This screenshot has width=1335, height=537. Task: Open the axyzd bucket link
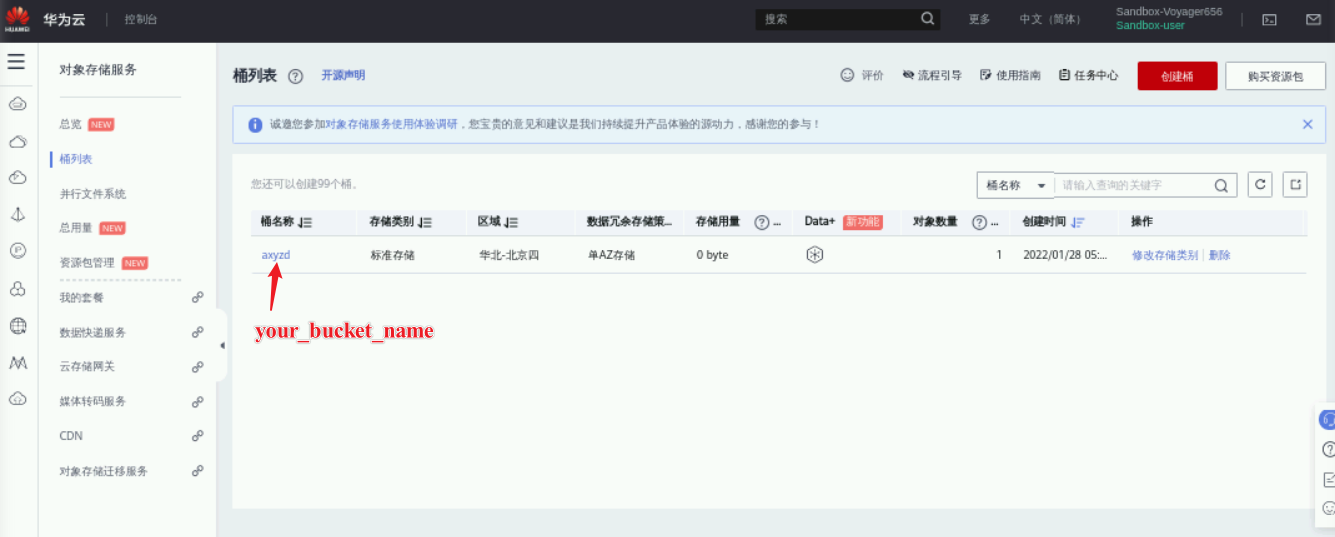pyautogui.click(x=276, y=255)
